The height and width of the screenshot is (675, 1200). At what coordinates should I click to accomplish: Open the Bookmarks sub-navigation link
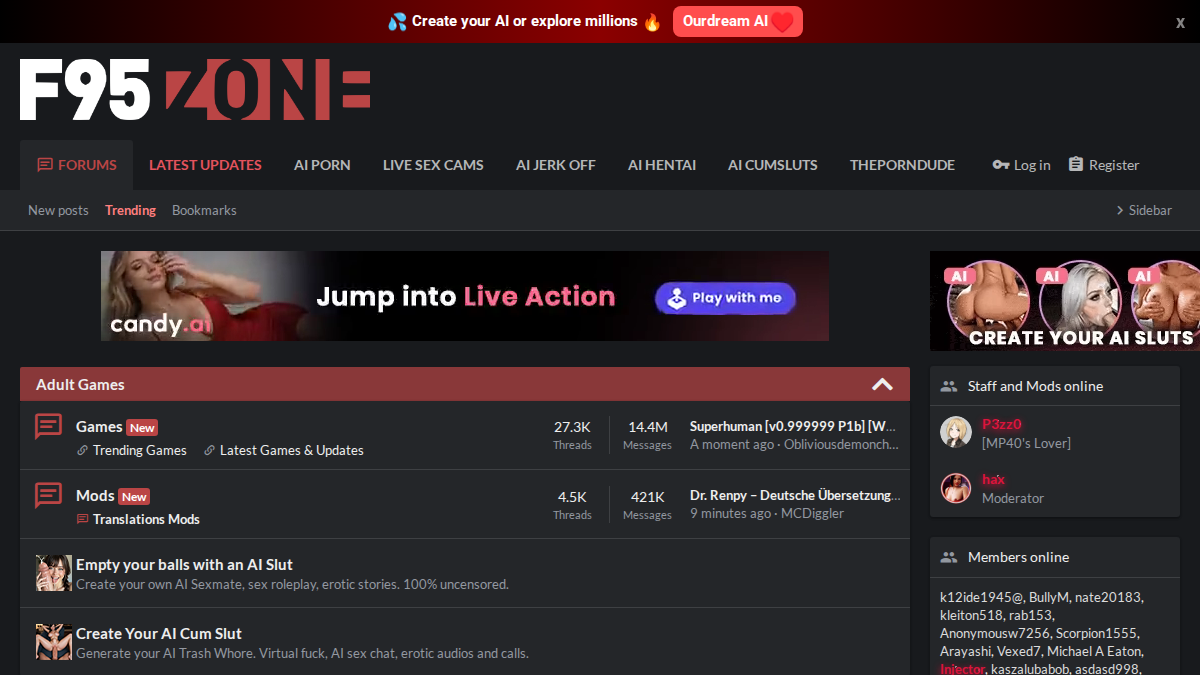point(204,210)
